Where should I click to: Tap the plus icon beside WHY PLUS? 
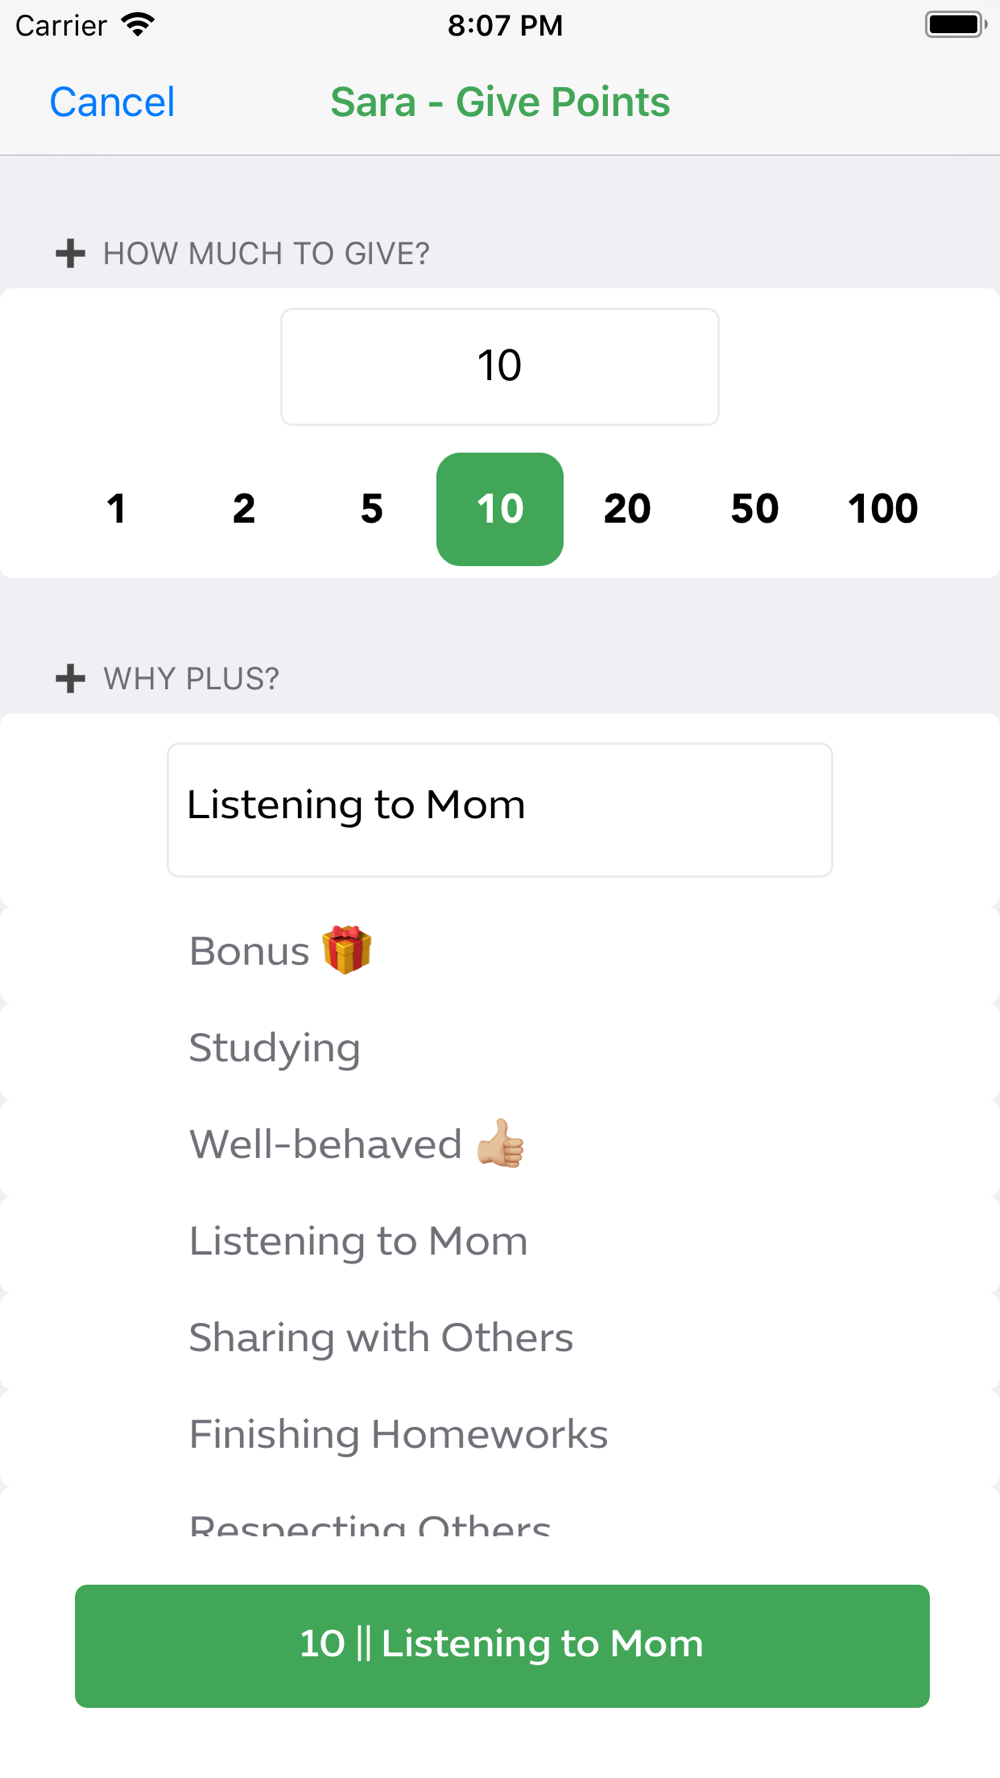[x=70, y=678]
